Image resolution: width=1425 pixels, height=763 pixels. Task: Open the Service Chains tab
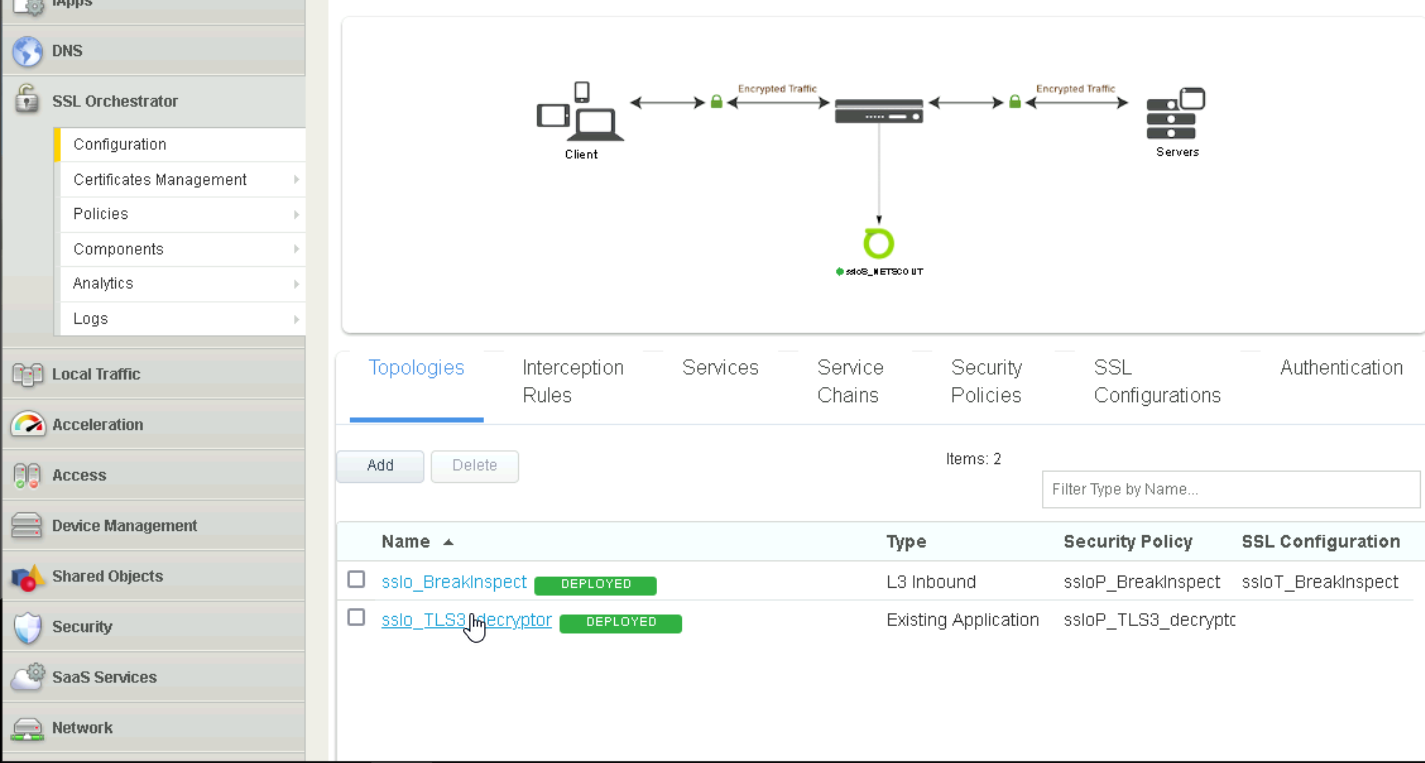(849, 381)
